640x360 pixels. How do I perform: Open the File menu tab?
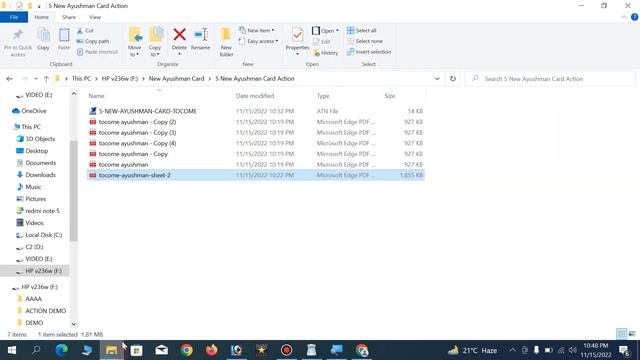[x=14, y=17]
